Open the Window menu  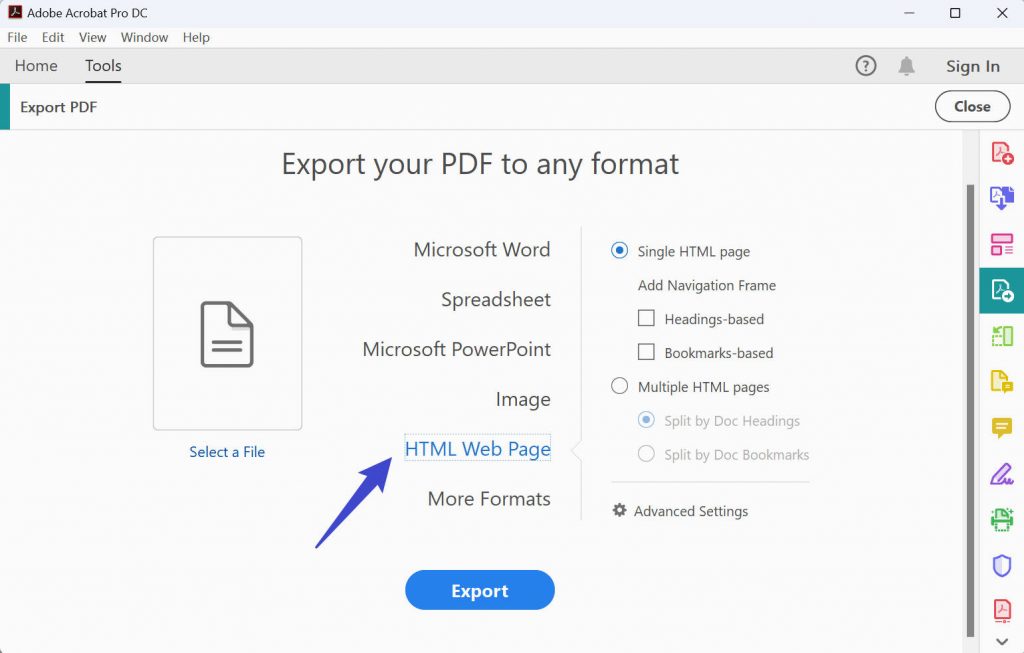point(144,37)
